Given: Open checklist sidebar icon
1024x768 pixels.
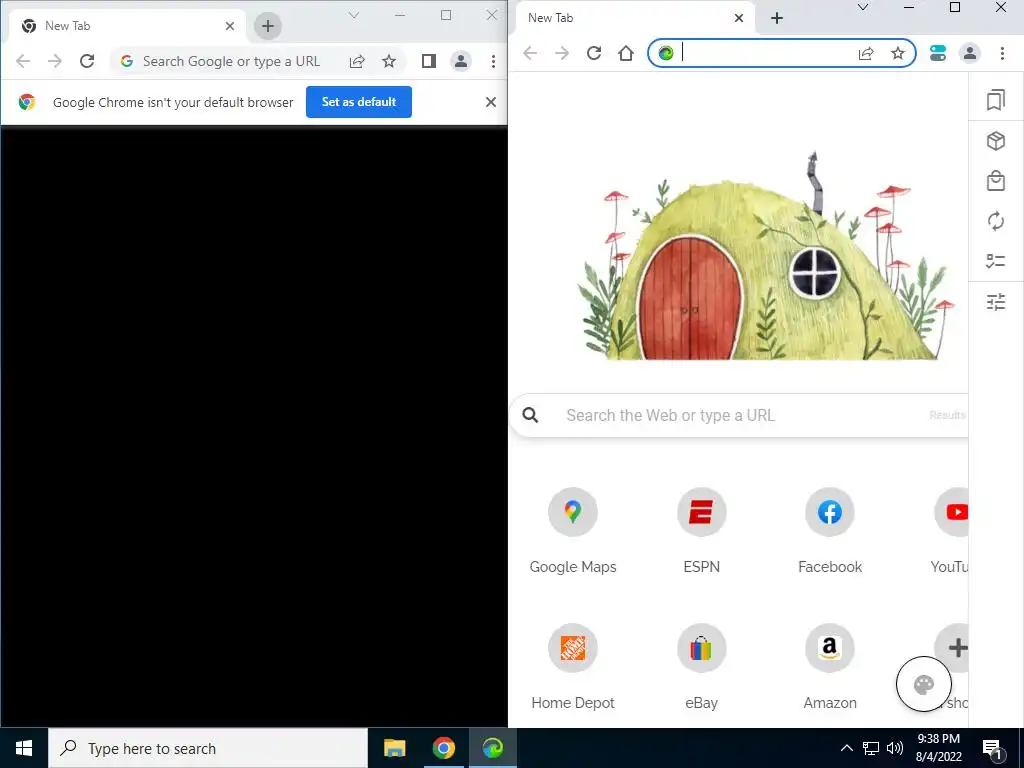Looking at the screenshot, I should (996, 261).
